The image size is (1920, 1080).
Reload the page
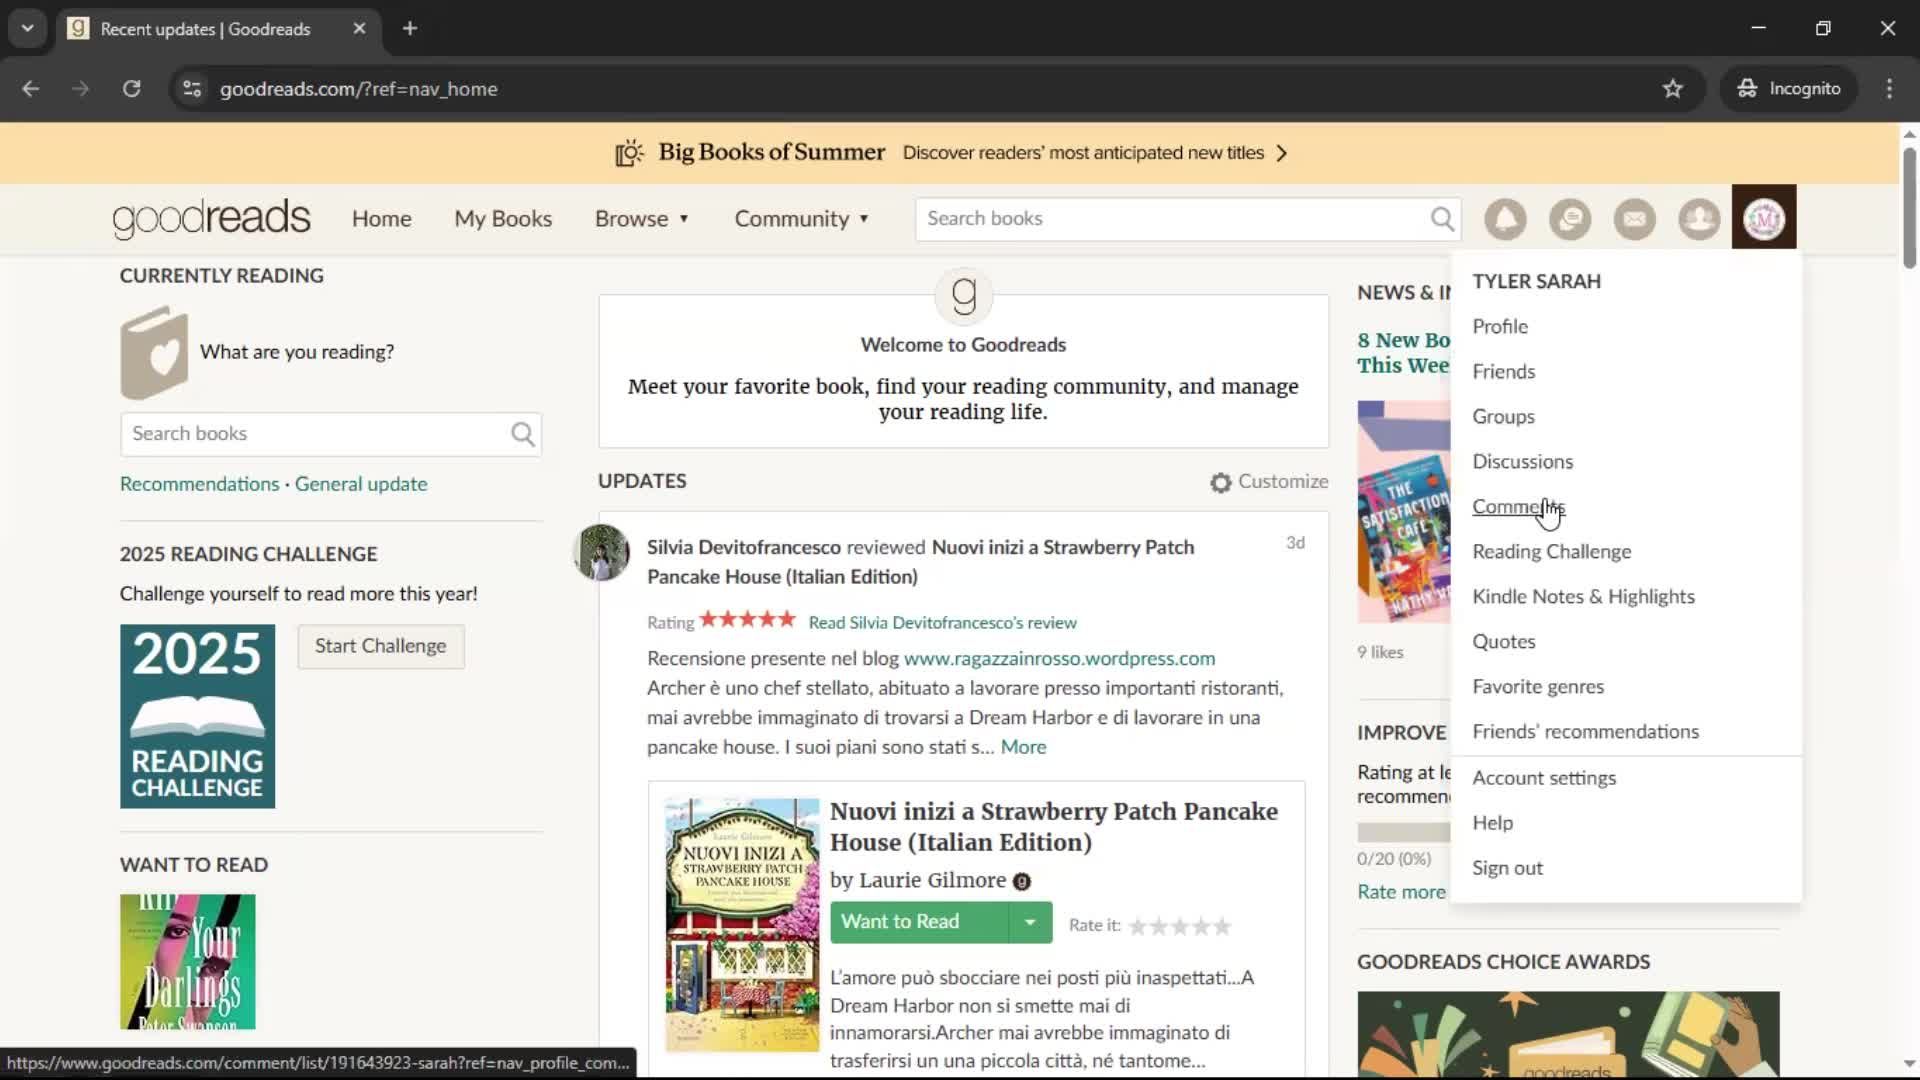[131, 89]
